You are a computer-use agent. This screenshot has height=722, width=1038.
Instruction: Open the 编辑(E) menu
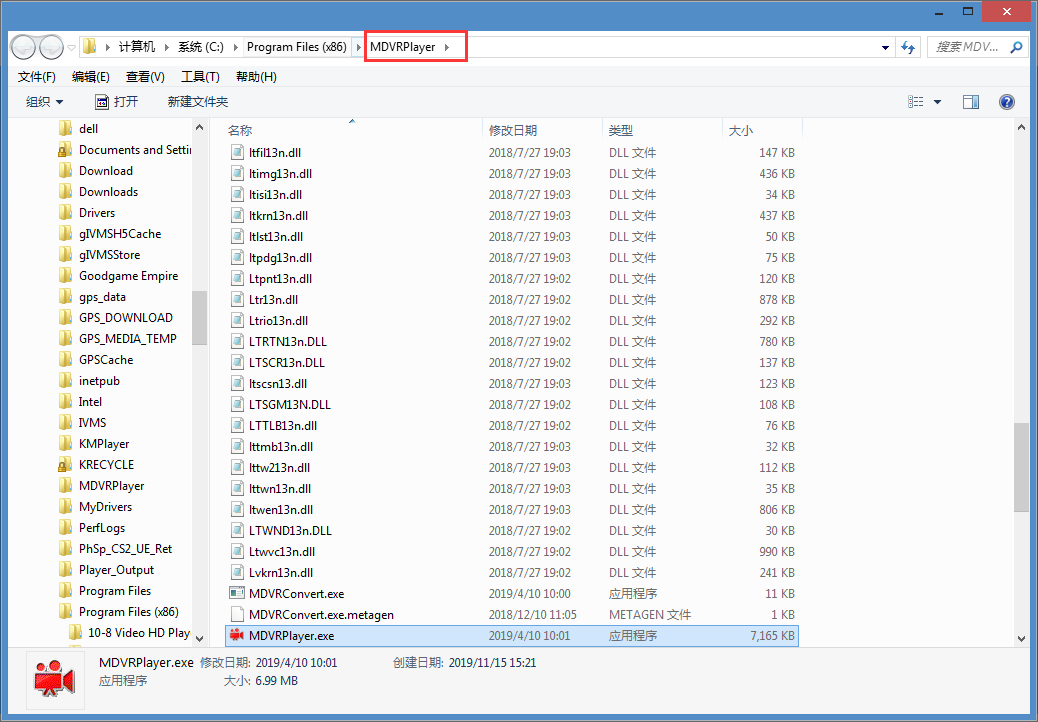90,77
